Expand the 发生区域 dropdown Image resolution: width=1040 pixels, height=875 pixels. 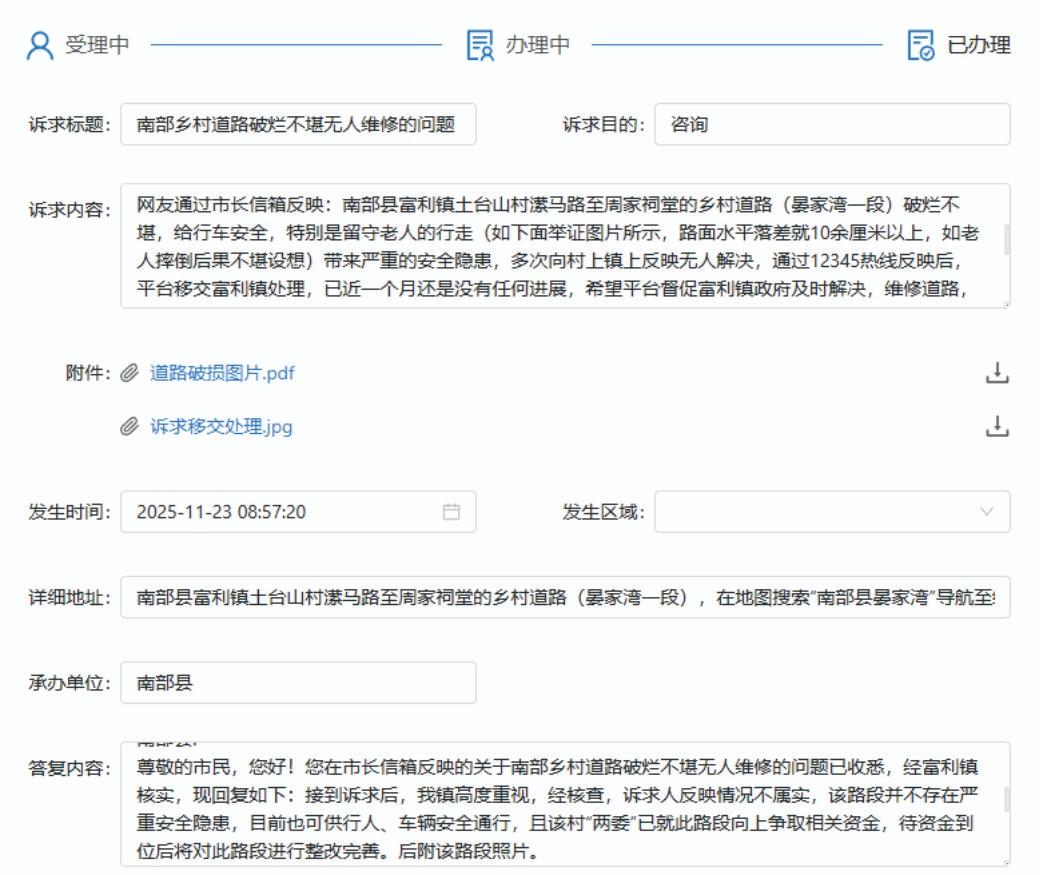987,512
